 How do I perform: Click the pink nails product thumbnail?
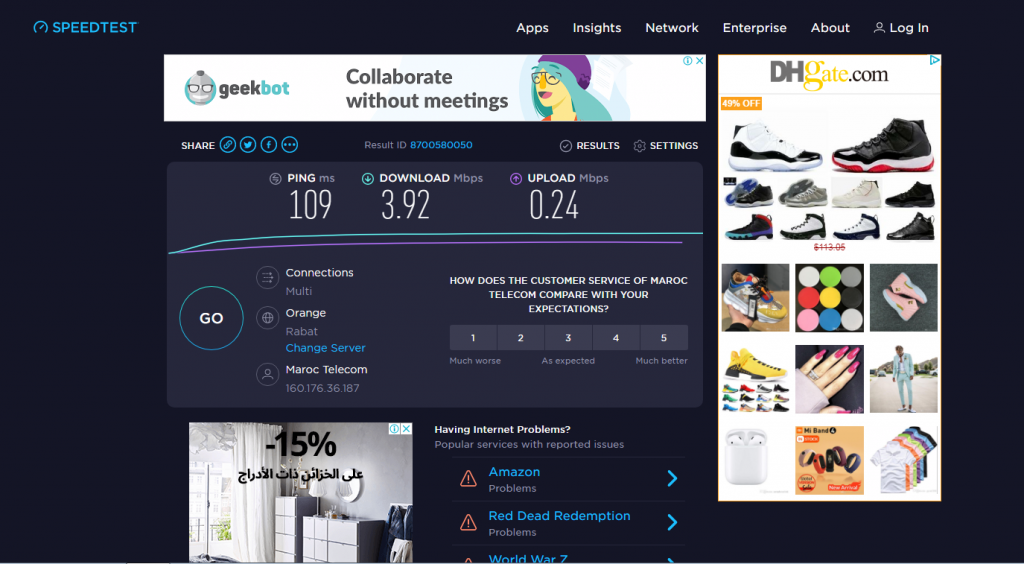click(x=829, y=379)
